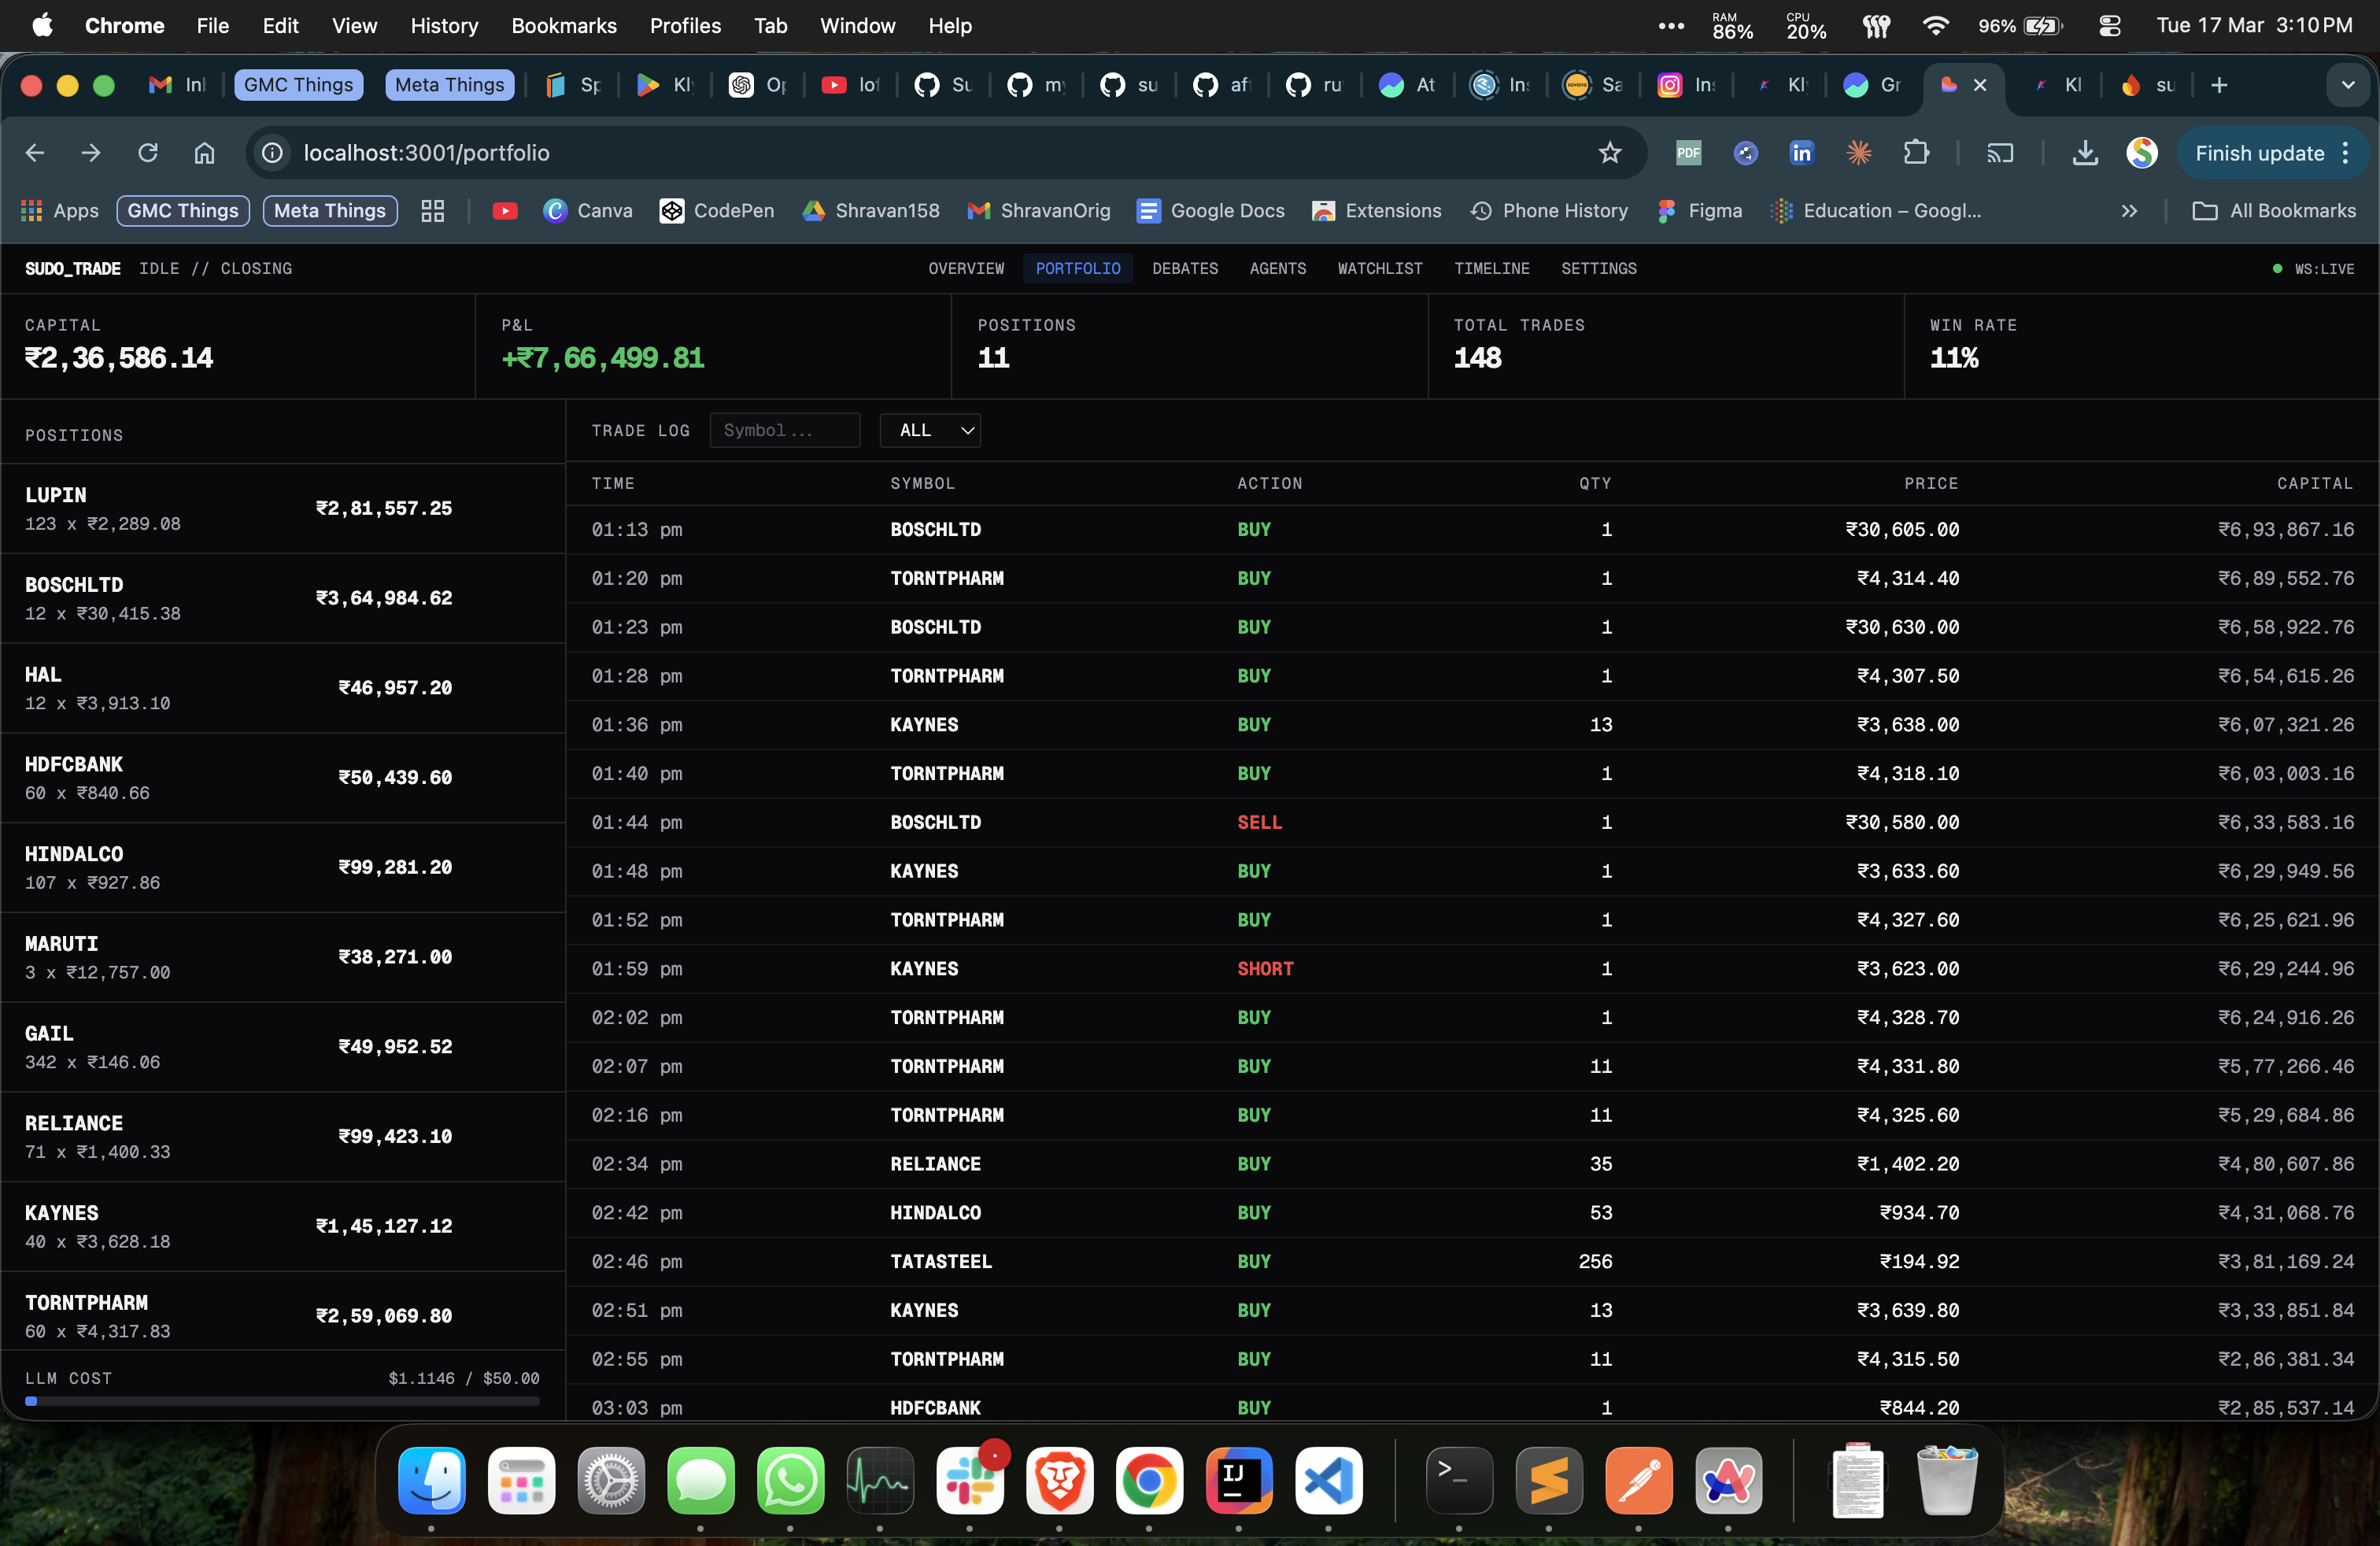Open the Figma bookmark
The width and height of the screenshot is (2380, 1546).
pyautogui.click(x=1700, y=211)
